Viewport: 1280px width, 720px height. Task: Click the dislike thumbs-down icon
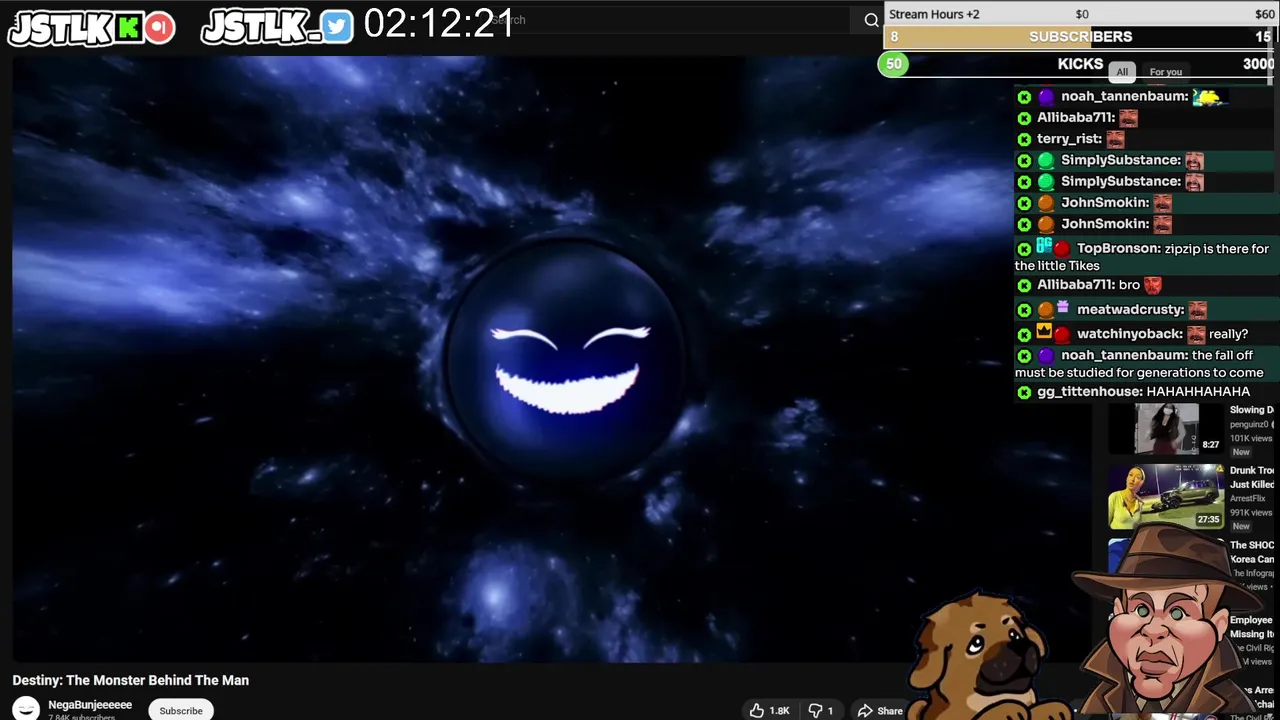(815, 710)
